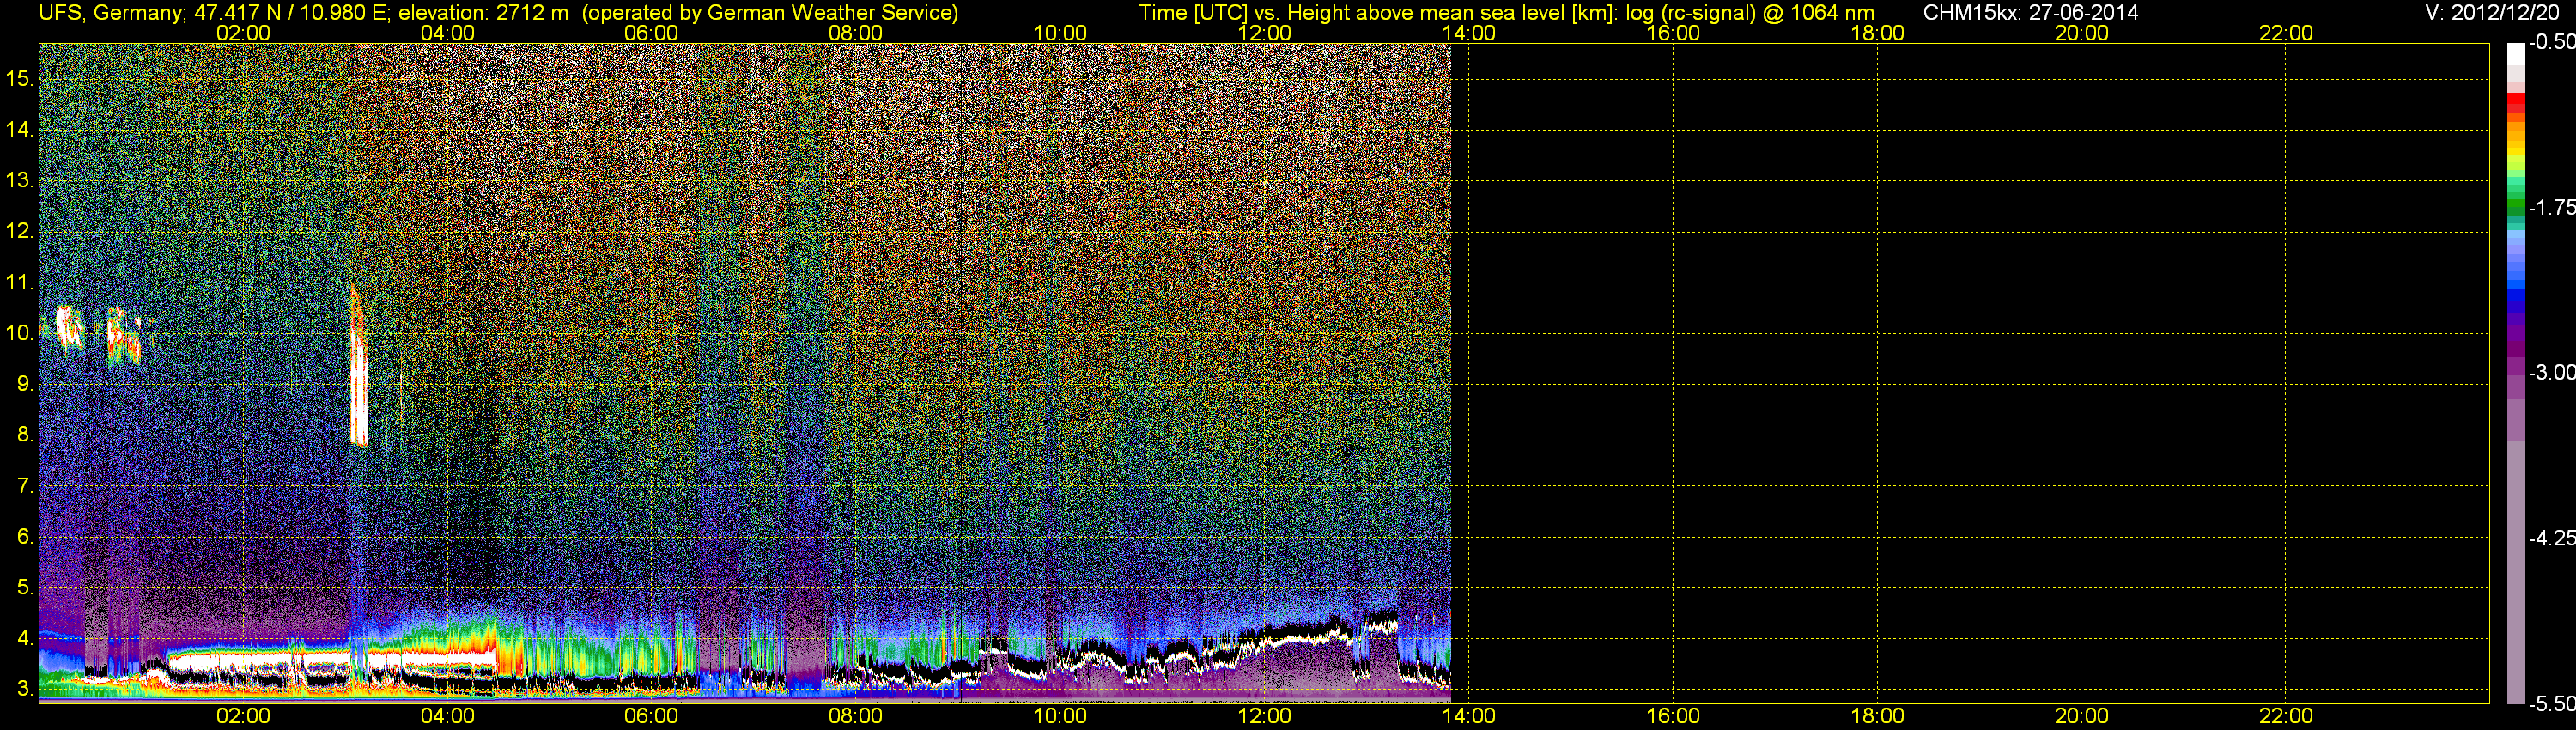The width and height of the screenshot is (2576, 730).
Task: Click the 3 km height axis label
Action: point(24,689)
